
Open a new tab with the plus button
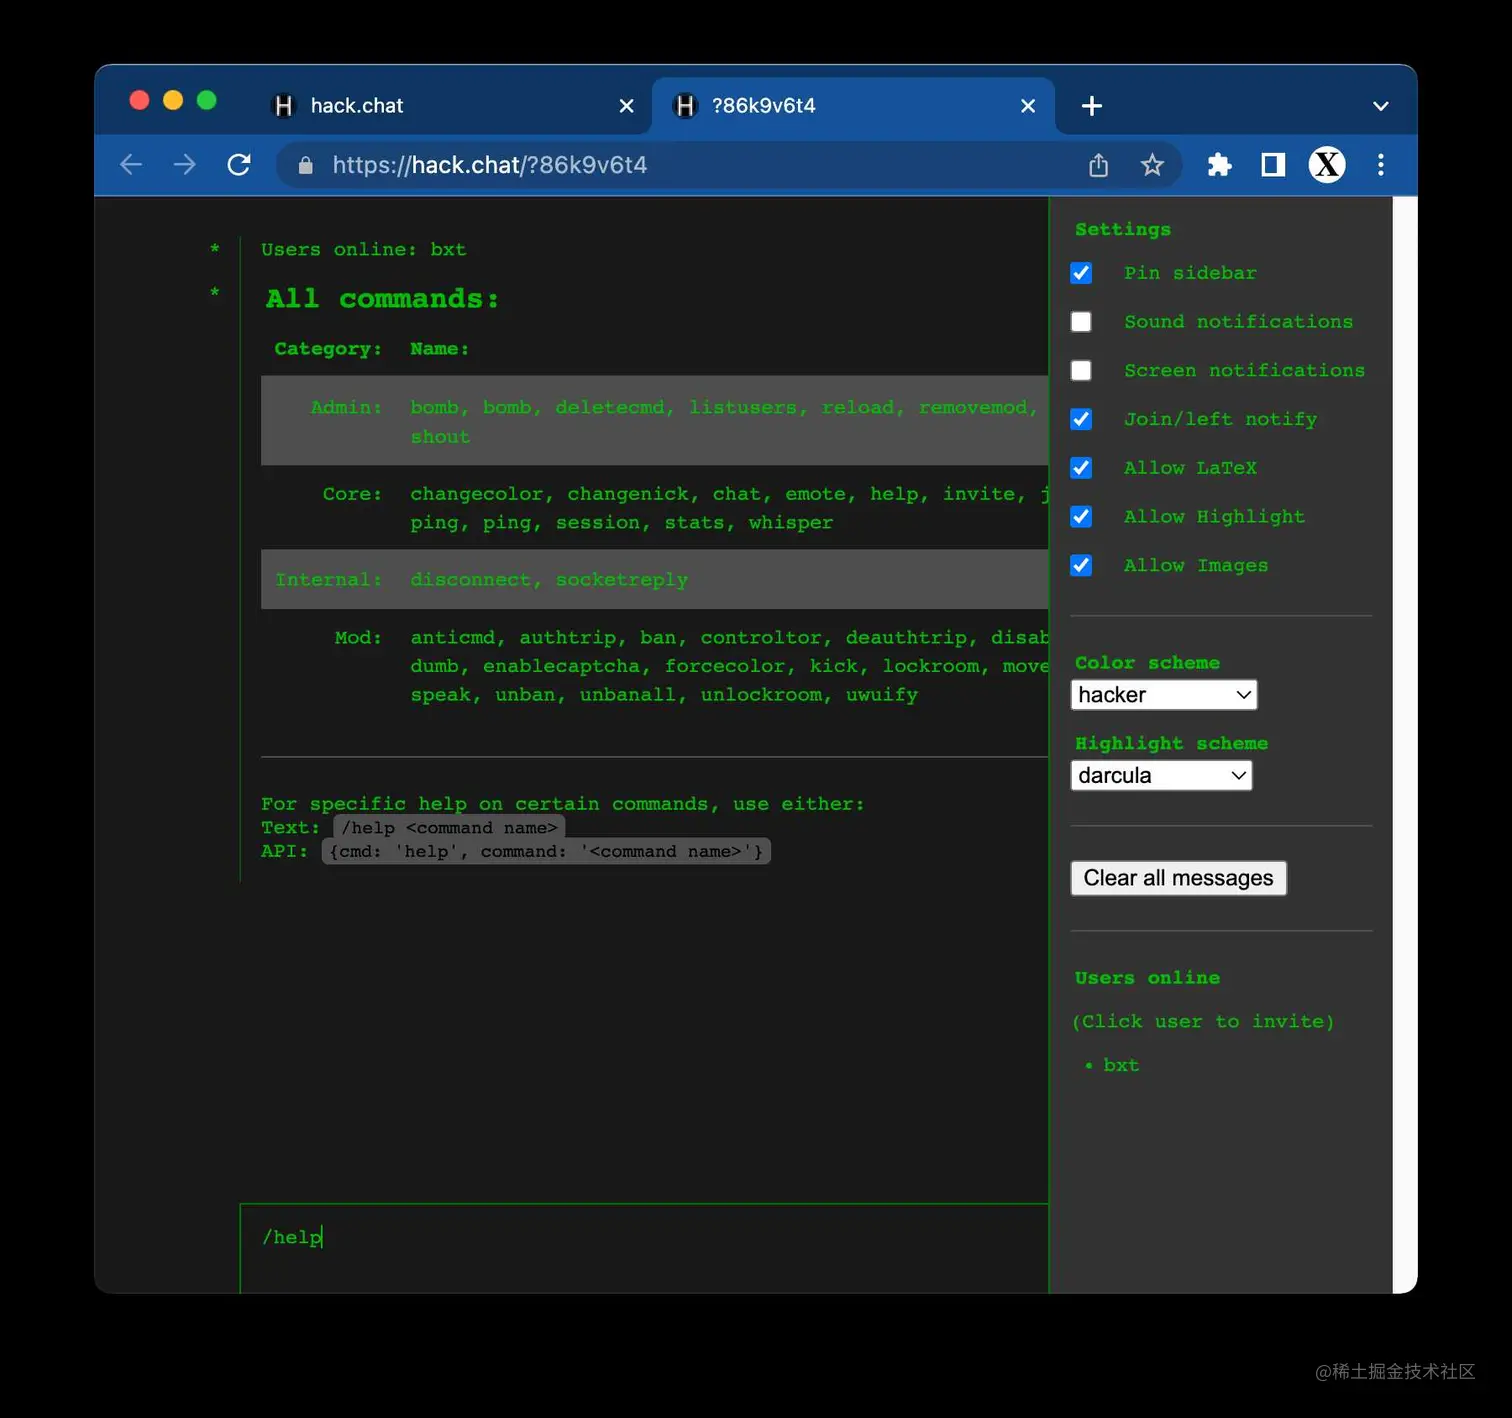1092,106
